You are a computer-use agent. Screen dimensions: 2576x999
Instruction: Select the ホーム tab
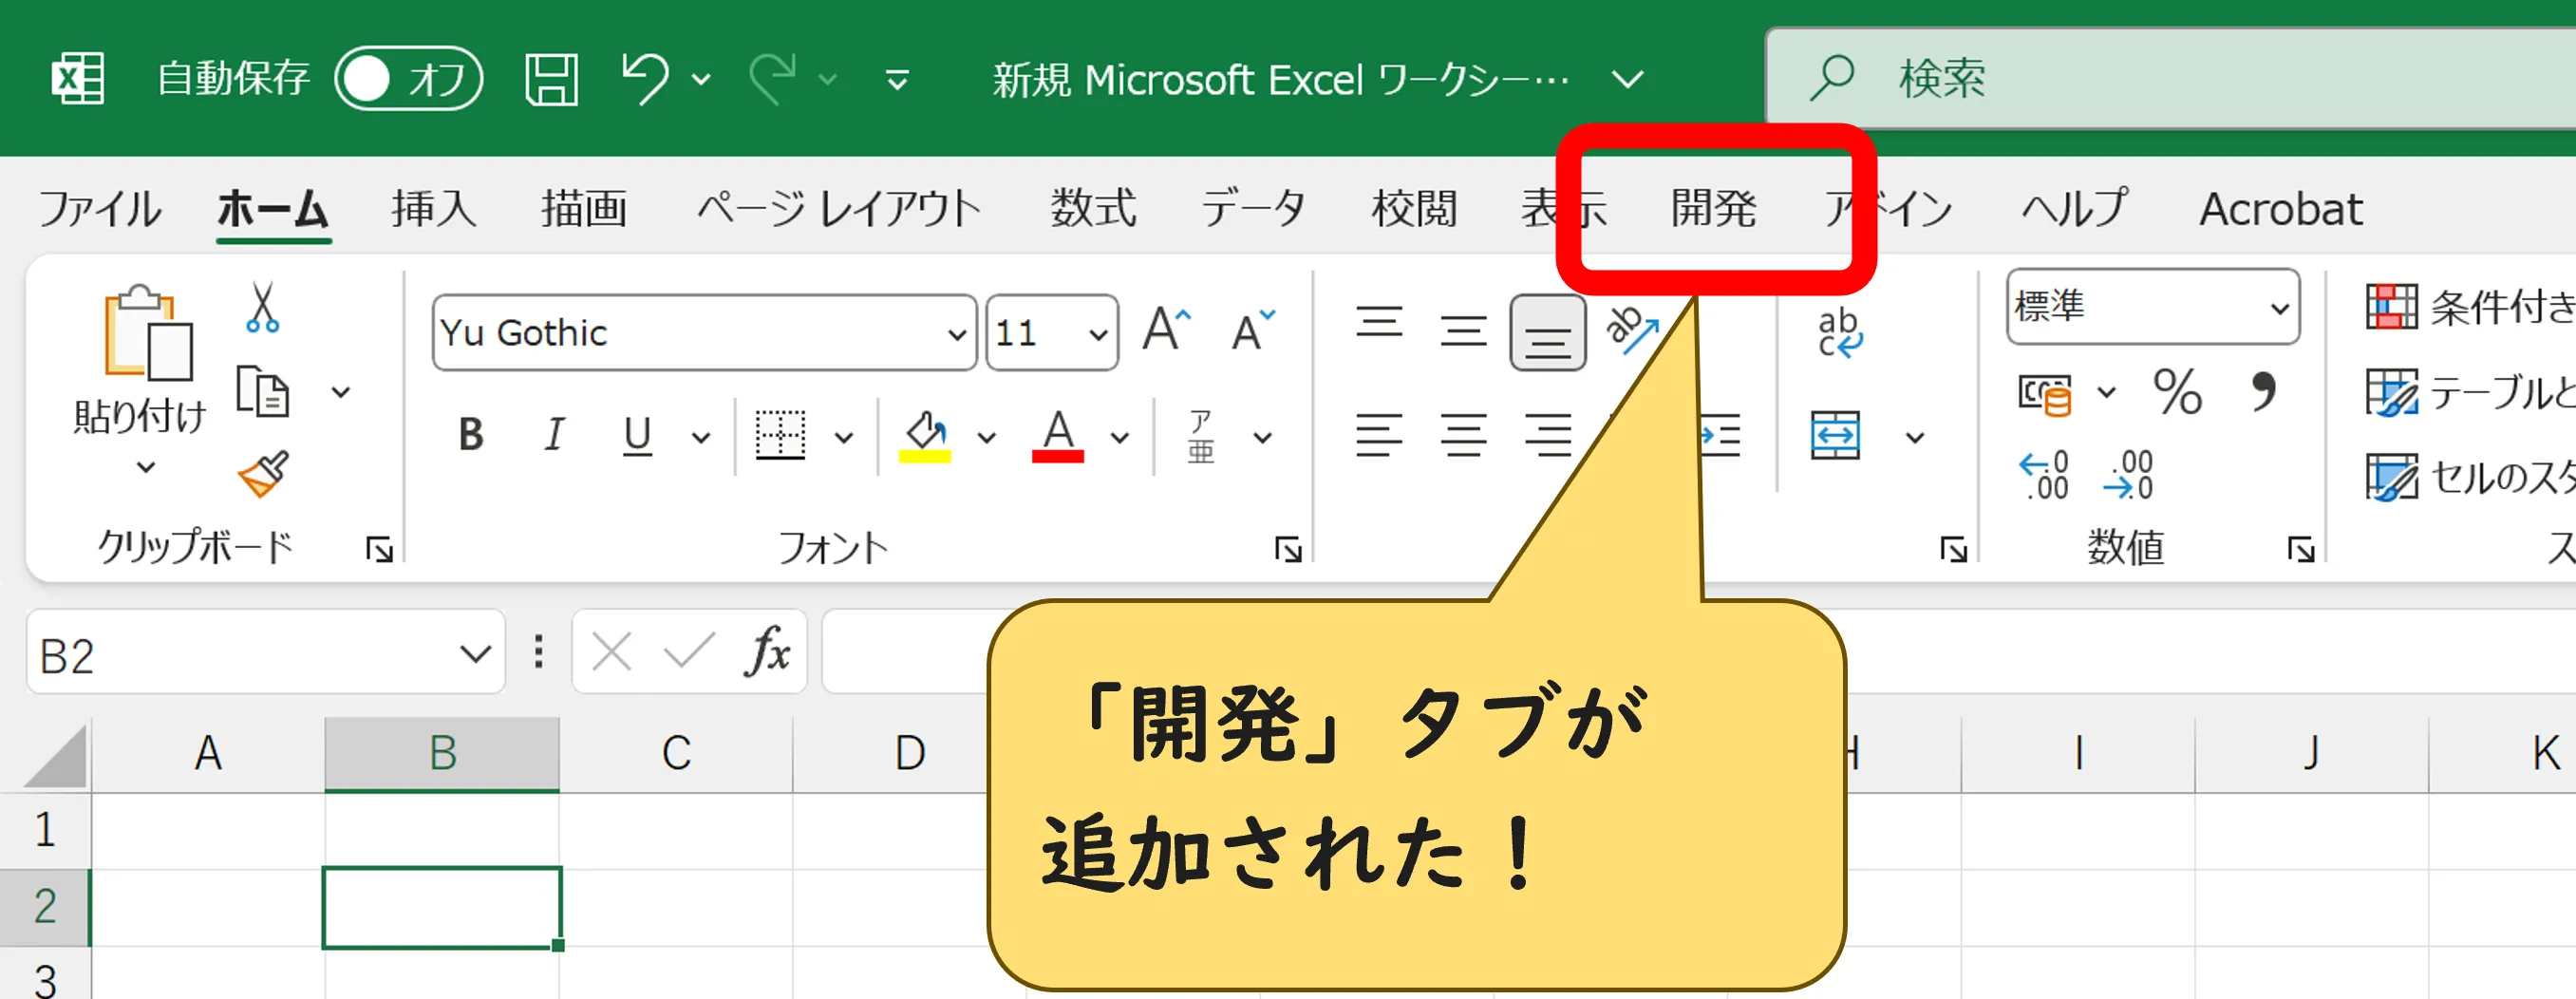click(273, 208)
